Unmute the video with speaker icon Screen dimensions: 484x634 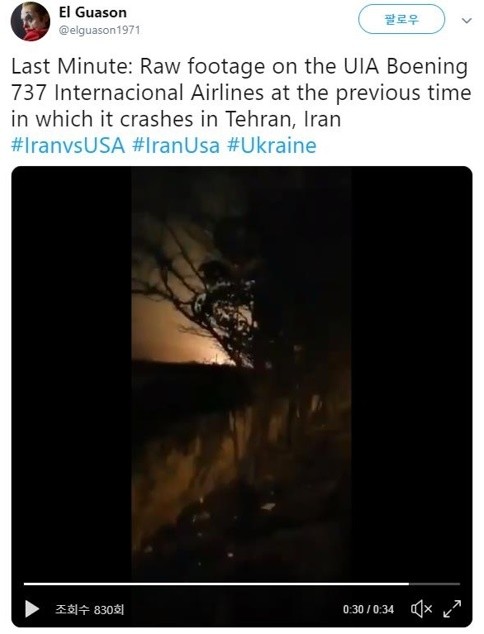click(x=422, y=609)
